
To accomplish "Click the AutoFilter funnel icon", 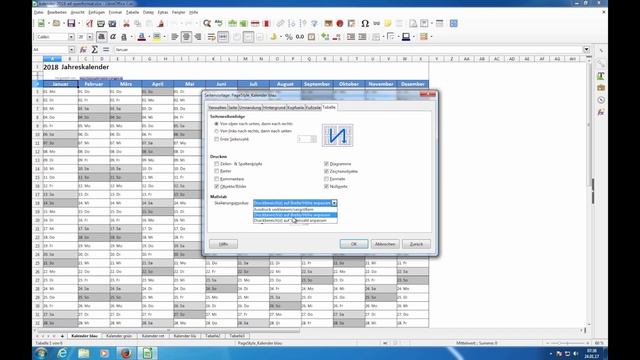I will tap(314, 23).
